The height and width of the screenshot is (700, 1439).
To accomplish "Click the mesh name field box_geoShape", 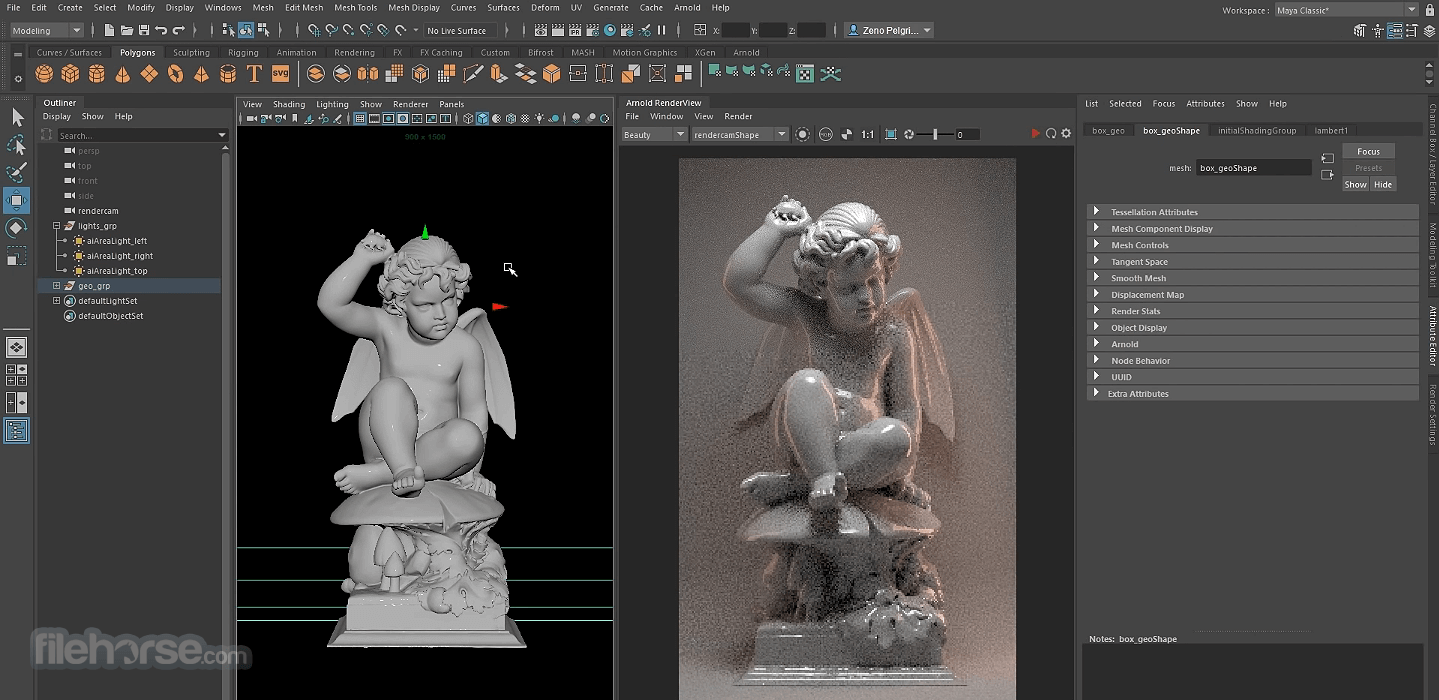I will (1253, 168).
